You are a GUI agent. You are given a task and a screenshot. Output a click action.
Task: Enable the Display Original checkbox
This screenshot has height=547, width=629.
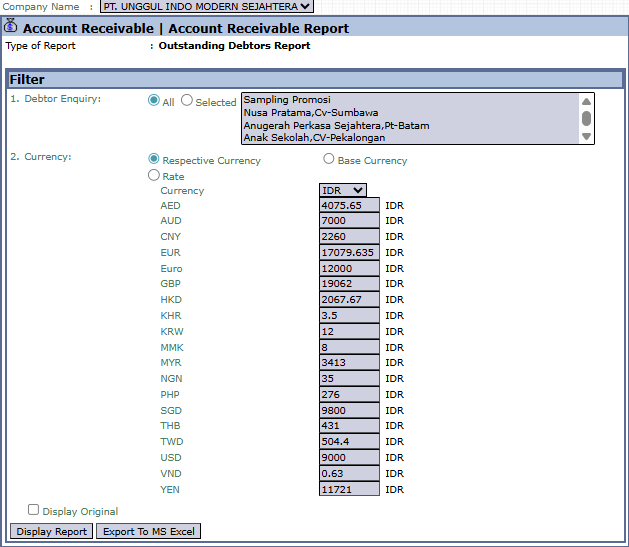tap(34, 510)
